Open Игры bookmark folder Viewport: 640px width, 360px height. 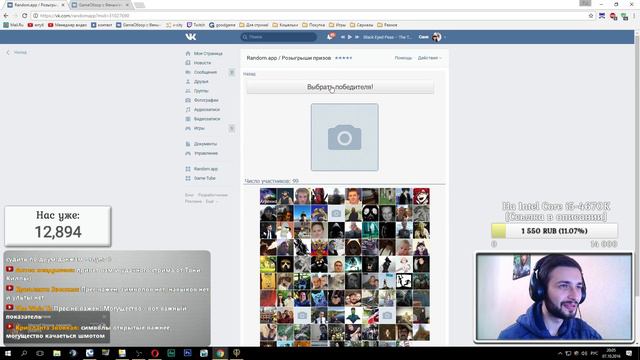click(338, 25)
